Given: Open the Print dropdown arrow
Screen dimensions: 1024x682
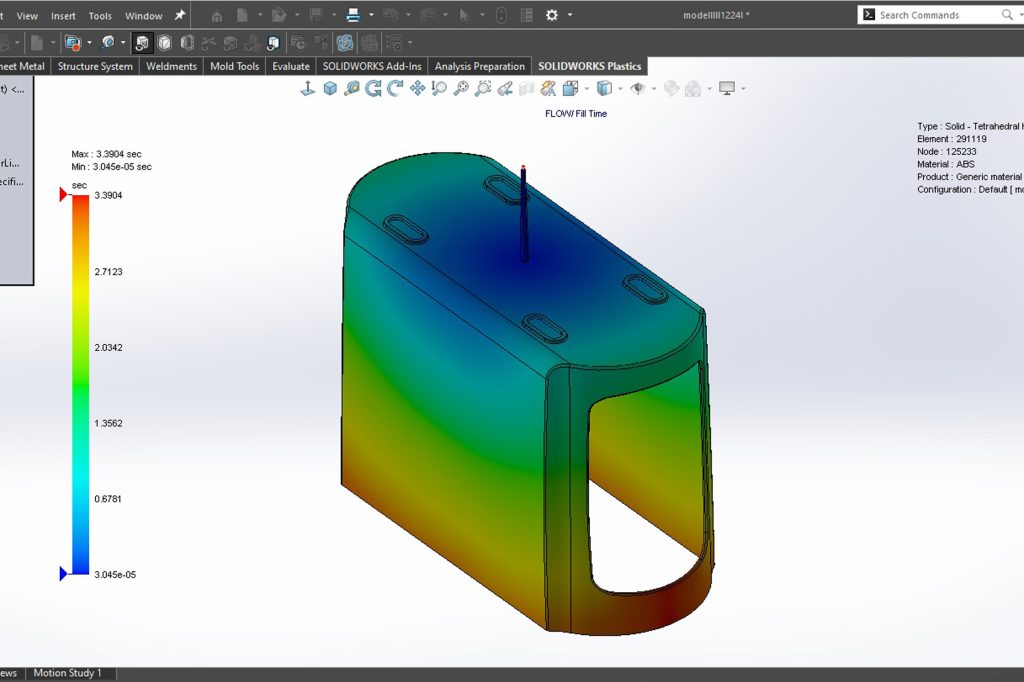Looking at the screenshot, I should pyautogui.click(x=372, y=15).
